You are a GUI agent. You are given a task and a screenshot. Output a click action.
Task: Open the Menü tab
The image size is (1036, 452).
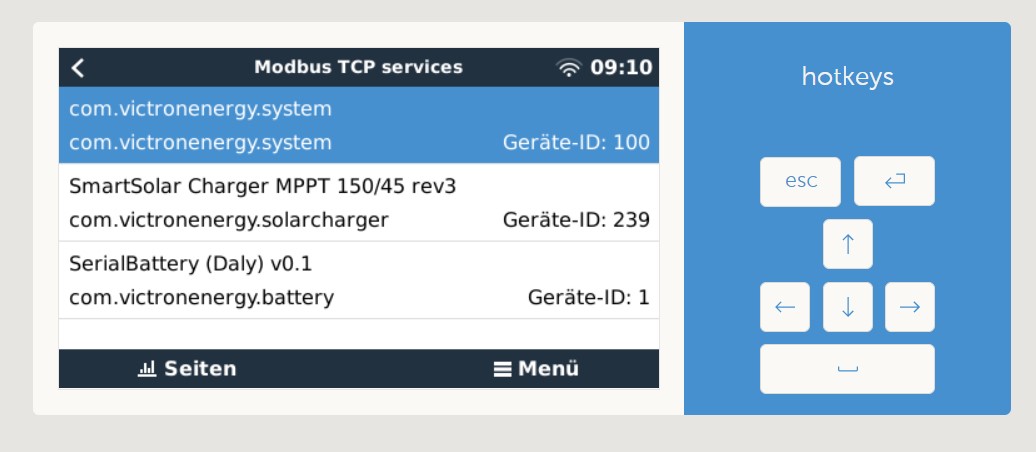(536, 369)
